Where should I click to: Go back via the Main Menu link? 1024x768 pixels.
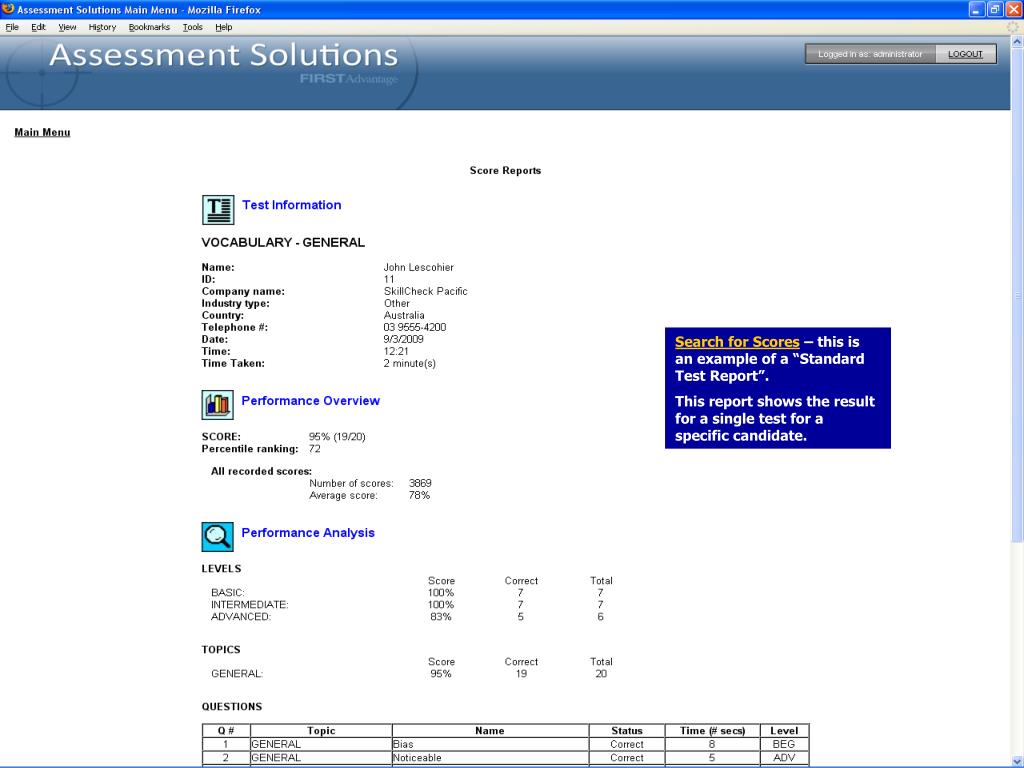tap(42, 132)
